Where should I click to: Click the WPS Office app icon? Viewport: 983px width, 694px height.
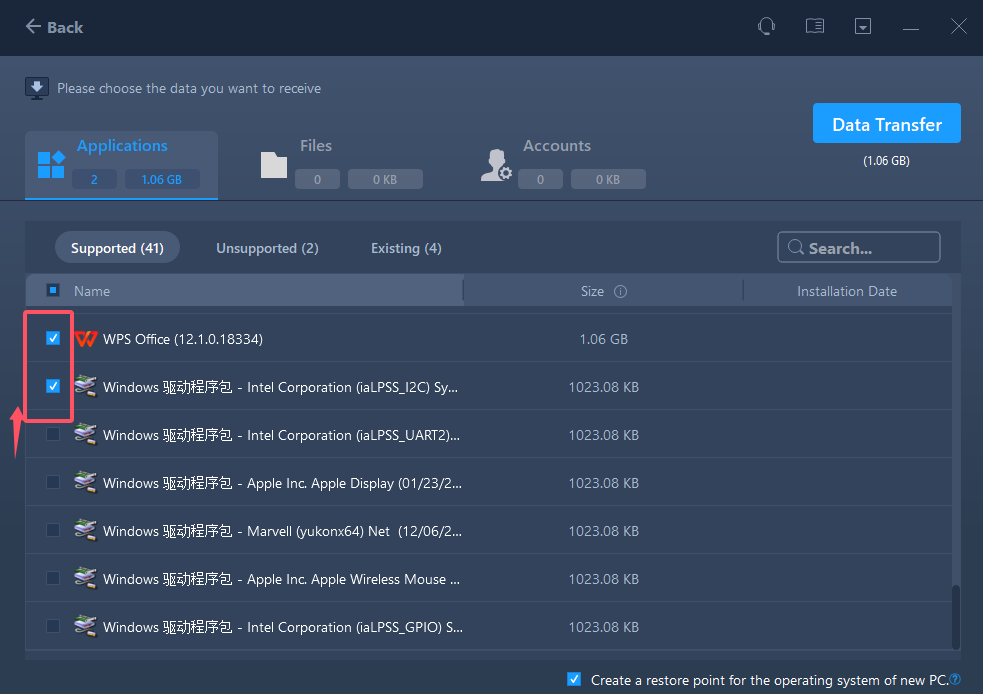click(86, 339)
